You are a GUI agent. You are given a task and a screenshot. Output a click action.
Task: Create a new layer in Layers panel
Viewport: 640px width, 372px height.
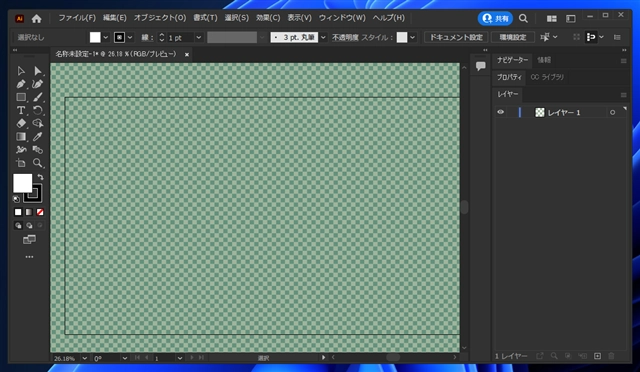click(597, 356)
